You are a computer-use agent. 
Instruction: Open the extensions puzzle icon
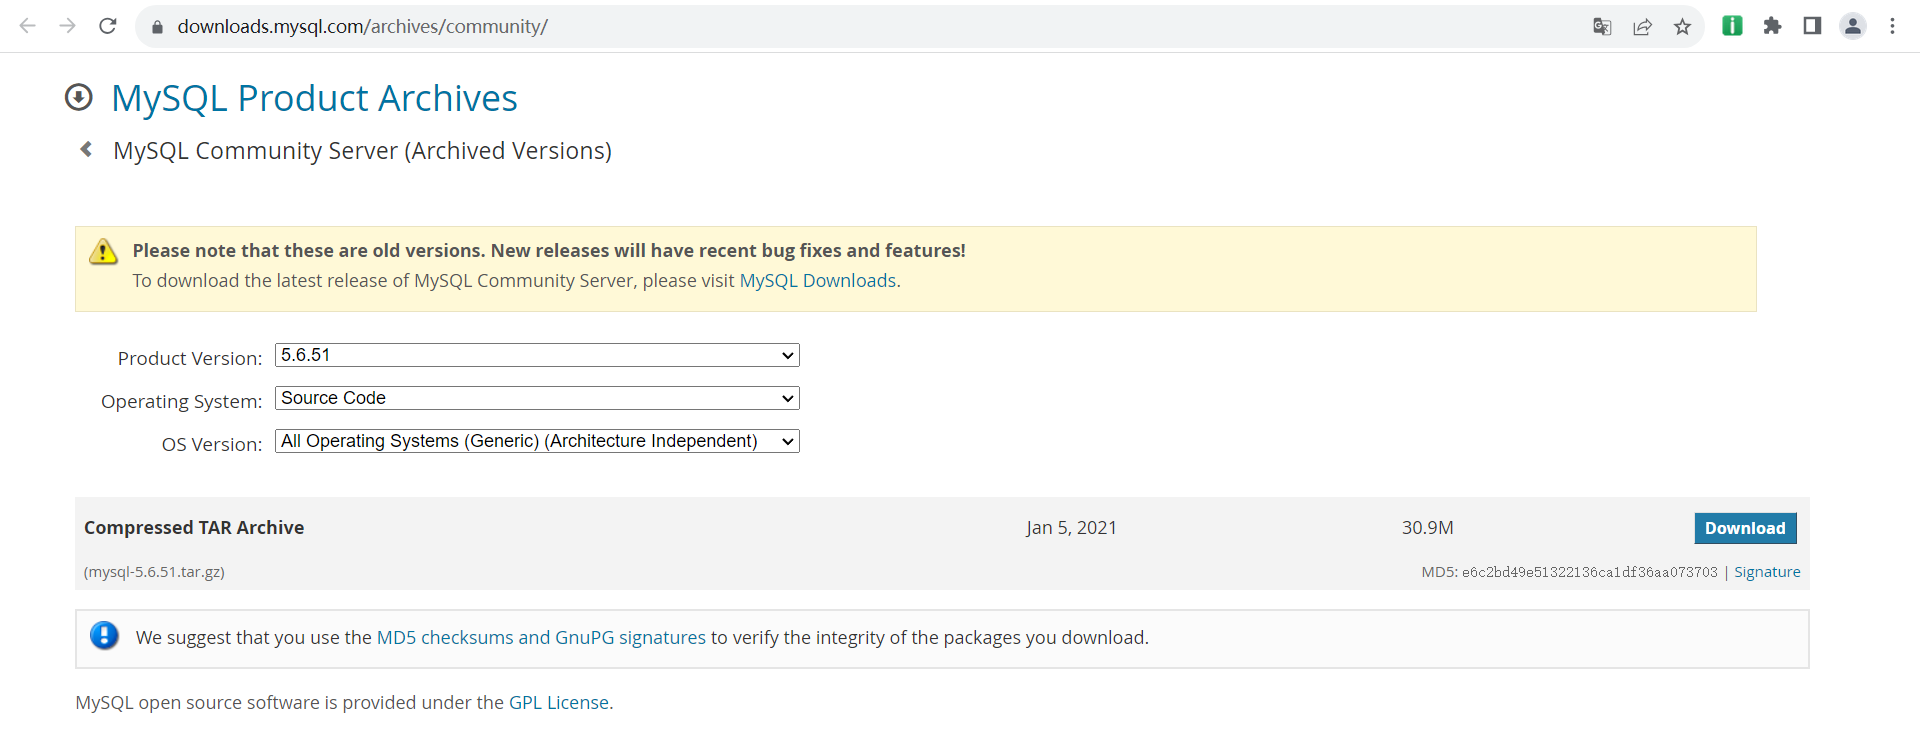click(x=1772, y=26)
